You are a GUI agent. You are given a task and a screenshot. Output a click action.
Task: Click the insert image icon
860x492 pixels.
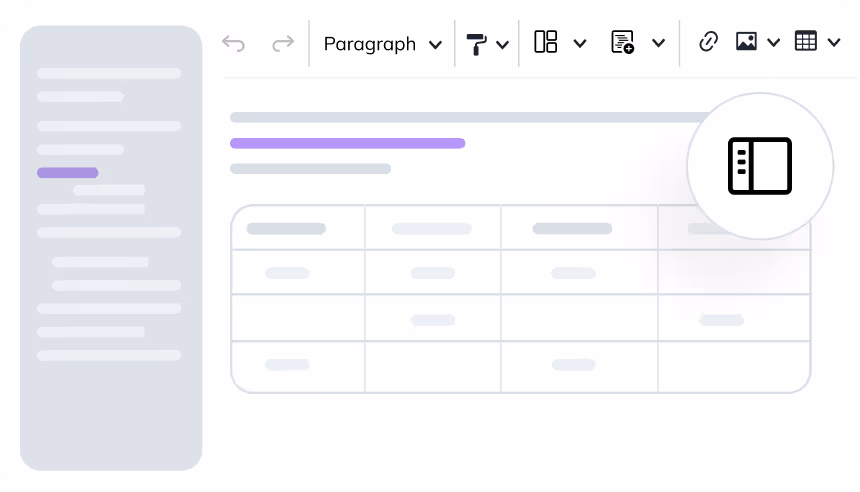click(x=746, y=42)
